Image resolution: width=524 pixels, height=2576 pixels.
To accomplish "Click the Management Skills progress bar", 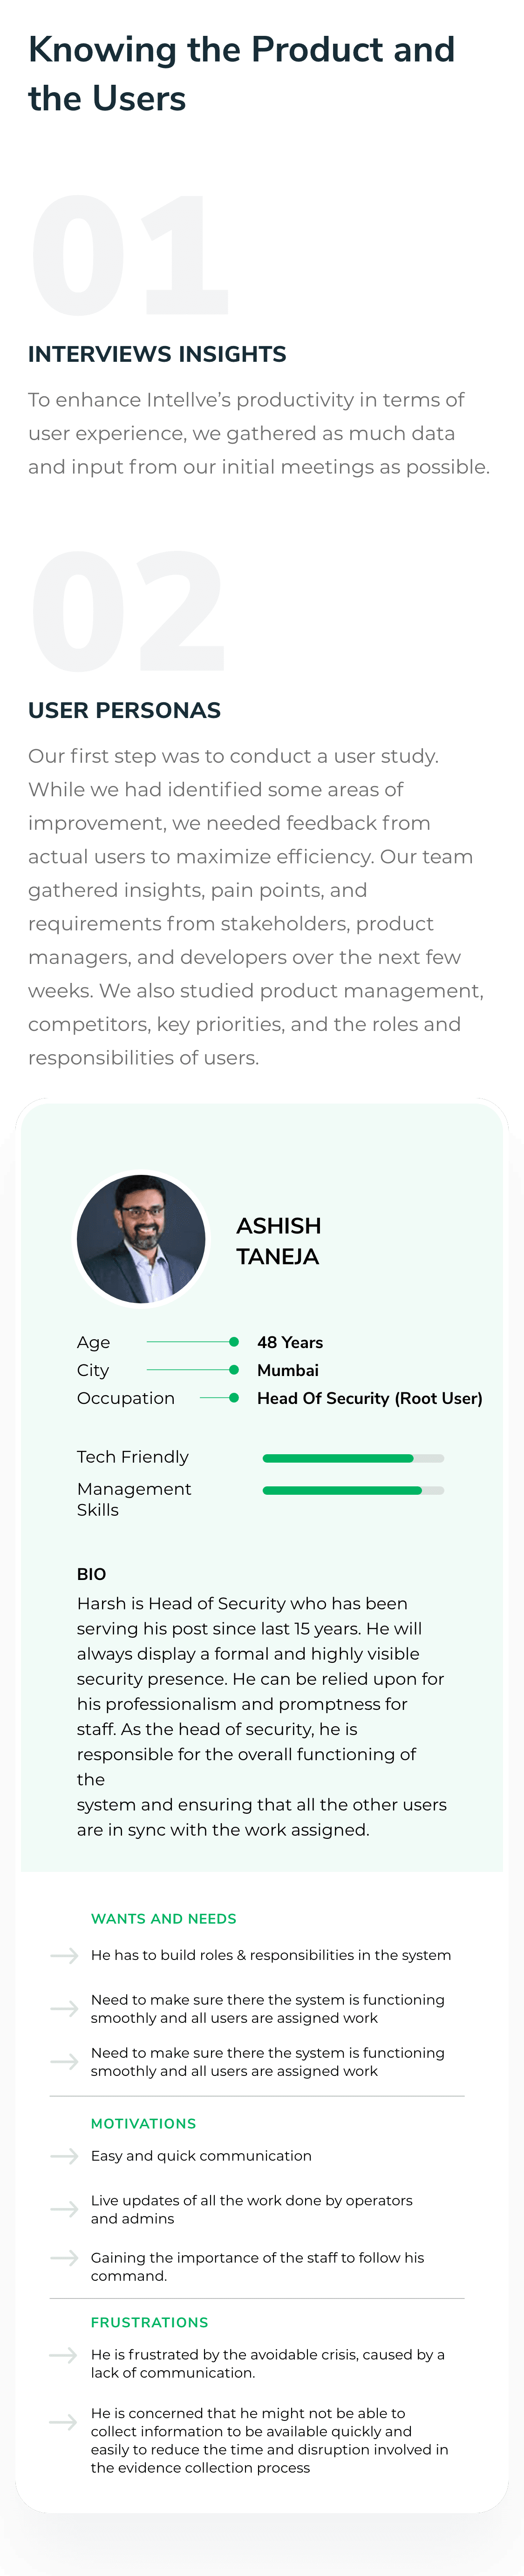I will tap(353, 1490).
